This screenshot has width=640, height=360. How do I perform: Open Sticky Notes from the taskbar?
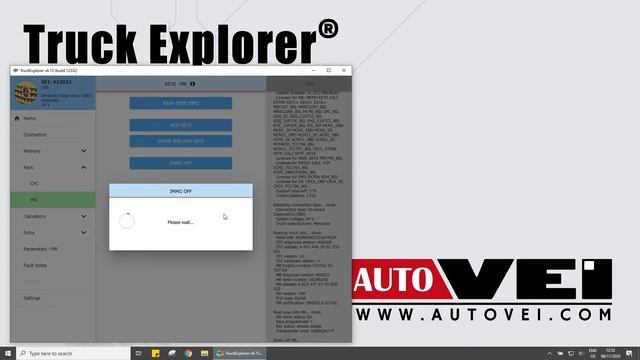point(156,353)
